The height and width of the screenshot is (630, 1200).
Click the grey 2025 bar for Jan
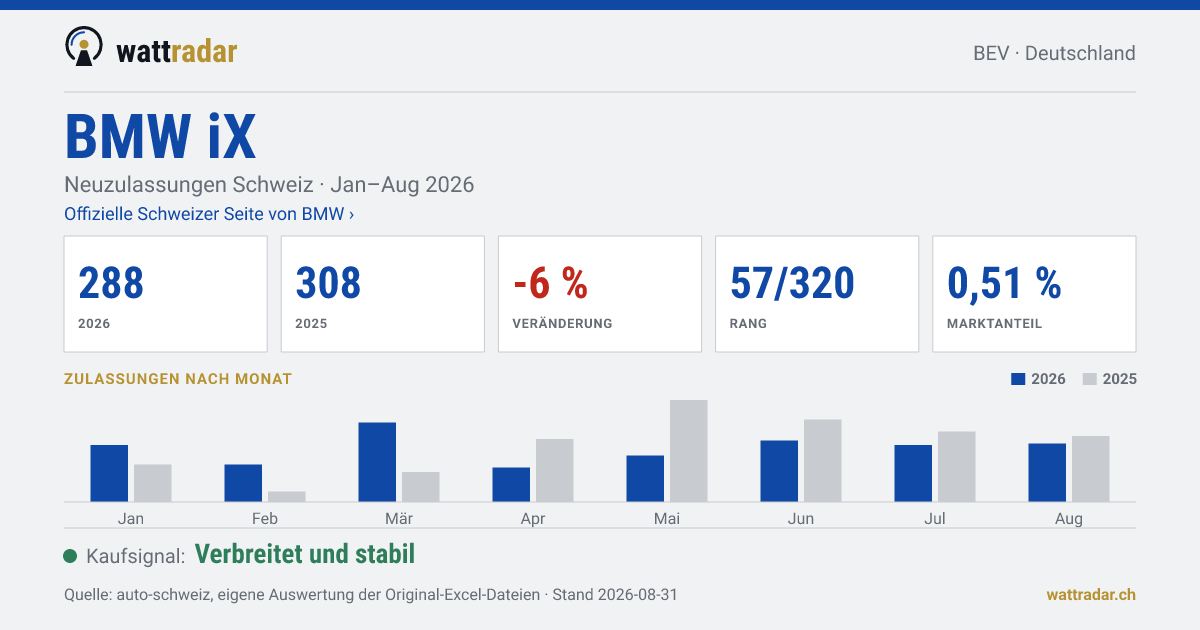click(x=153, y=483)
